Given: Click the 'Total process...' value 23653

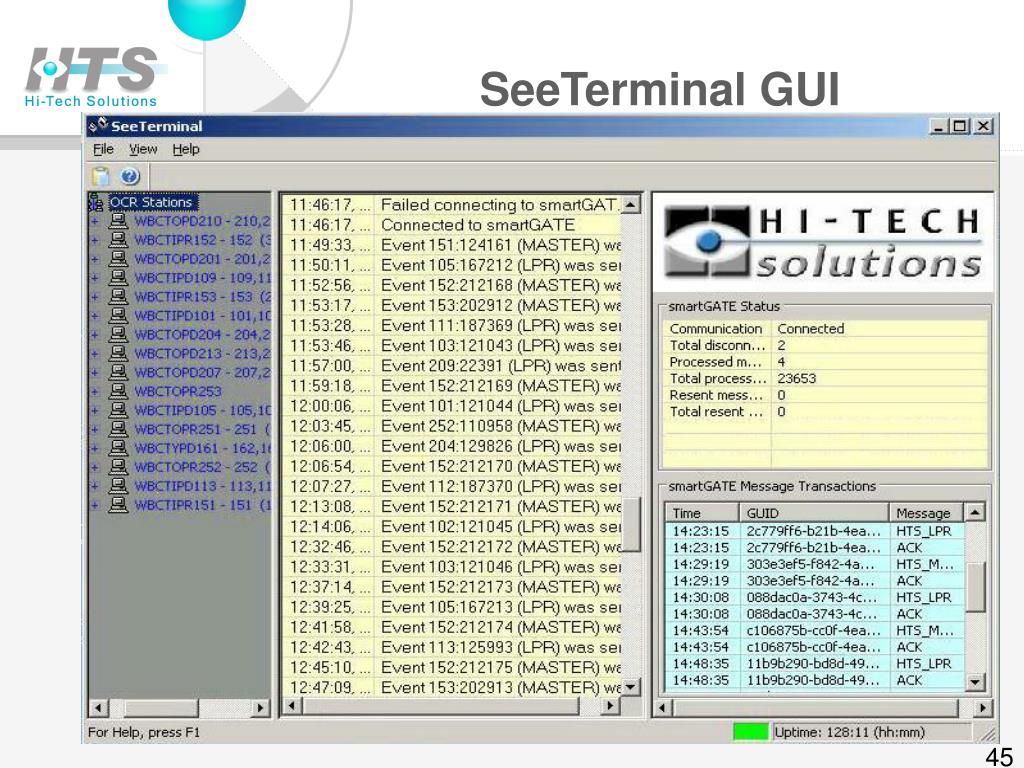Looking at the screenshot, I should coord(796,378).
